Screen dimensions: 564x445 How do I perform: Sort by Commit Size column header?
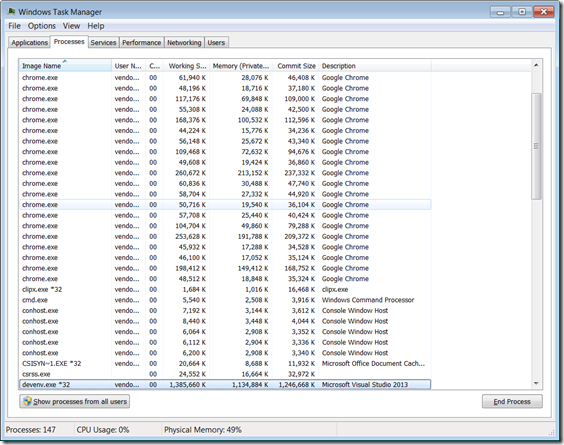[296, 66]
